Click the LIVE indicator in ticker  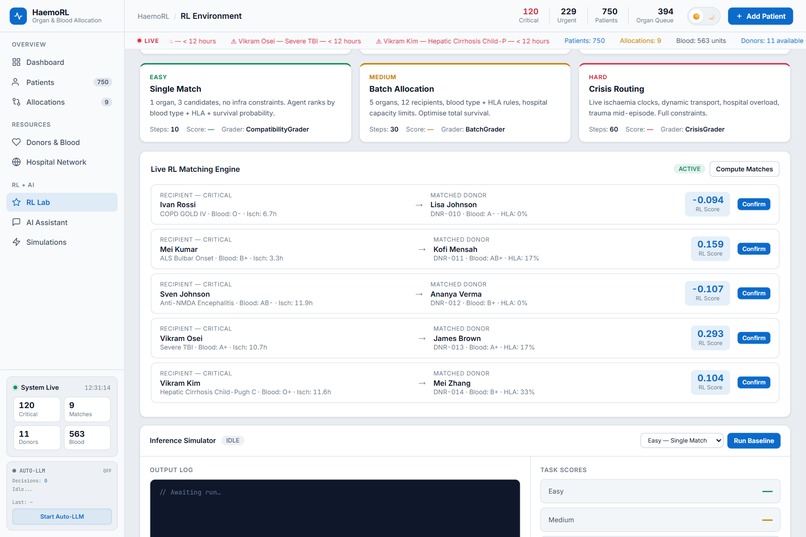pos(148,41)
